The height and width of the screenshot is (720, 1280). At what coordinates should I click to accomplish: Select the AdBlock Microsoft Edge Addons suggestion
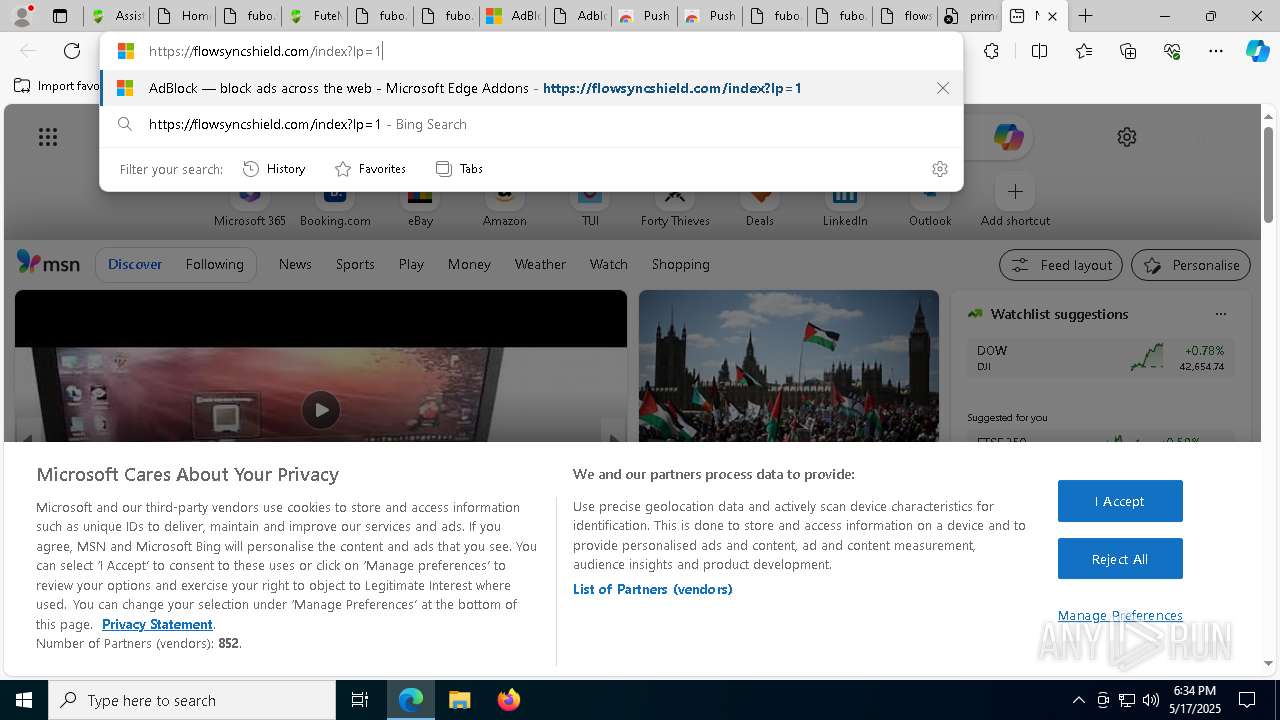[531, 88]
